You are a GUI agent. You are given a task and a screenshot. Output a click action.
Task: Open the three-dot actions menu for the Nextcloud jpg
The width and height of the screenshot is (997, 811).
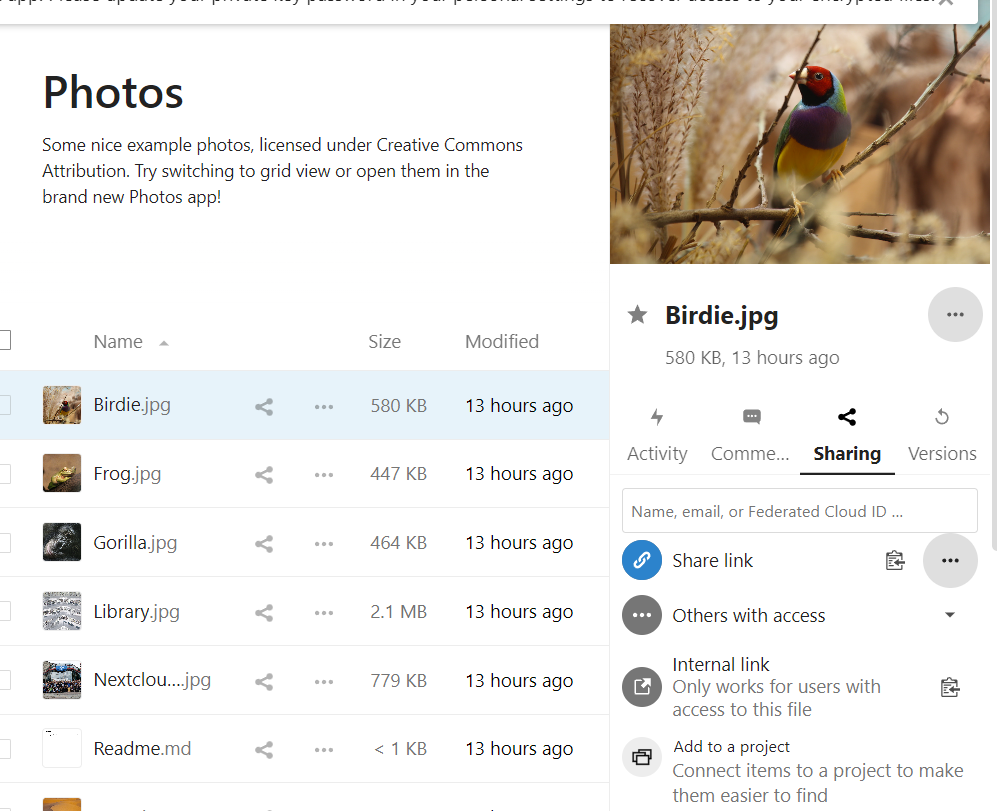pos(324,682)
